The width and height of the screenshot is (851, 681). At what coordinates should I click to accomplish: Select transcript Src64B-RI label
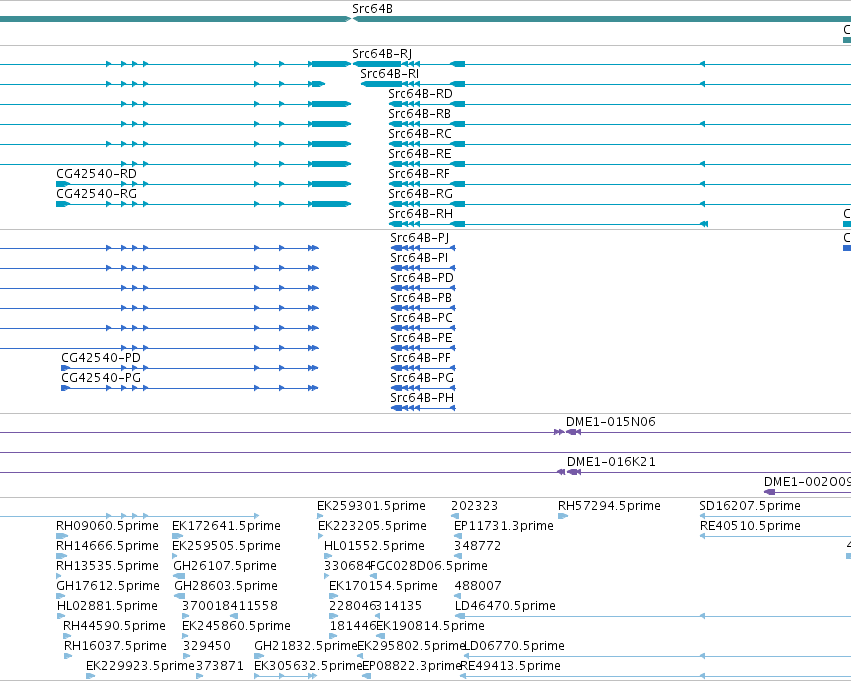390,74
